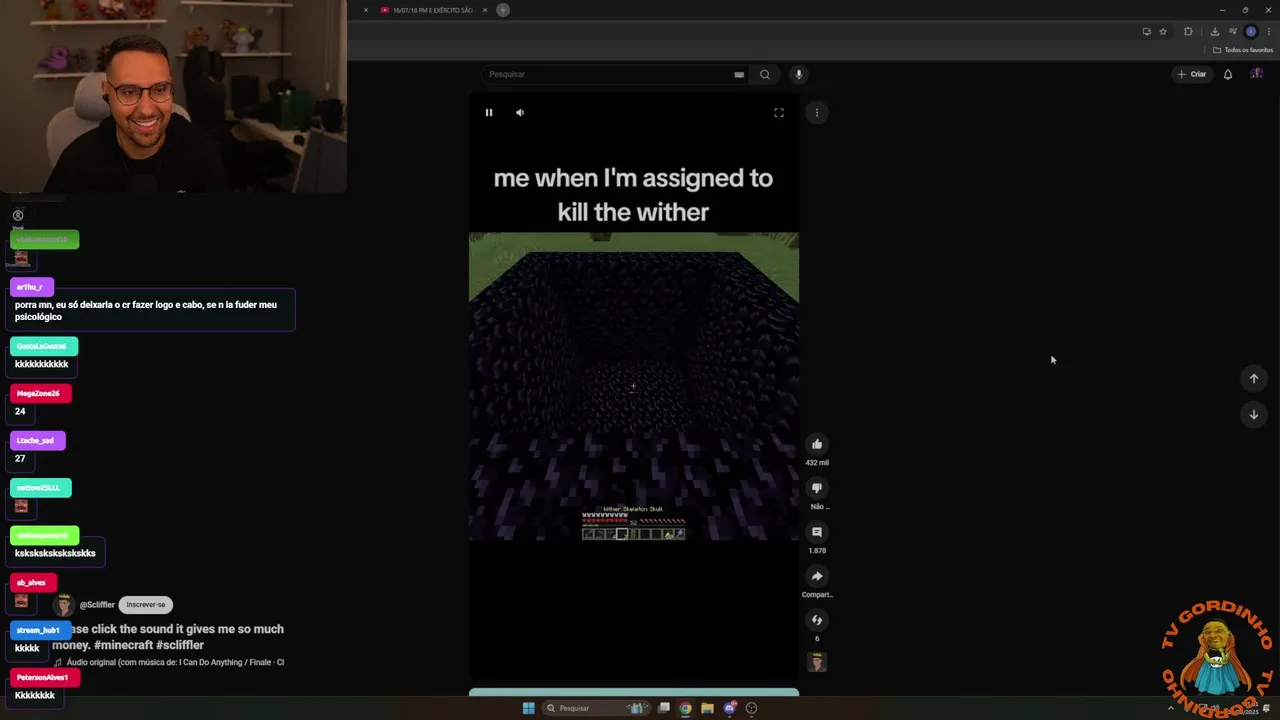Open the @Scliffler channel link
1280x720 pixels.
click(x=97, y=605)
